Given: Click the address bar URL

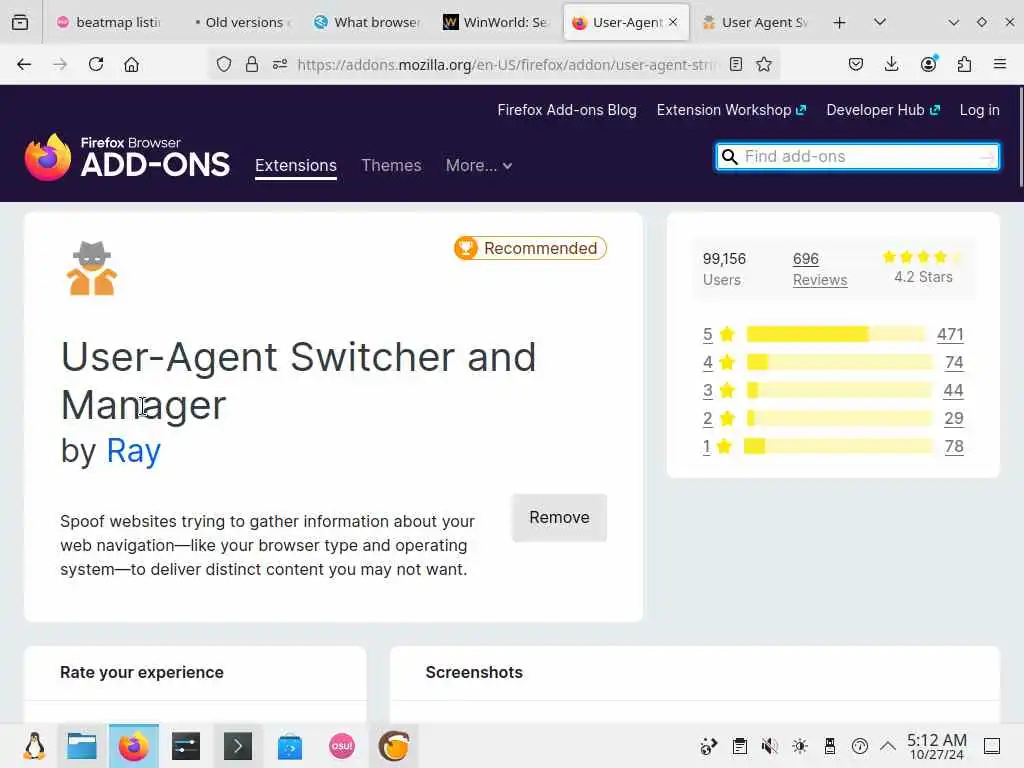Looking at the screenshot, I should tap(506, 65).
